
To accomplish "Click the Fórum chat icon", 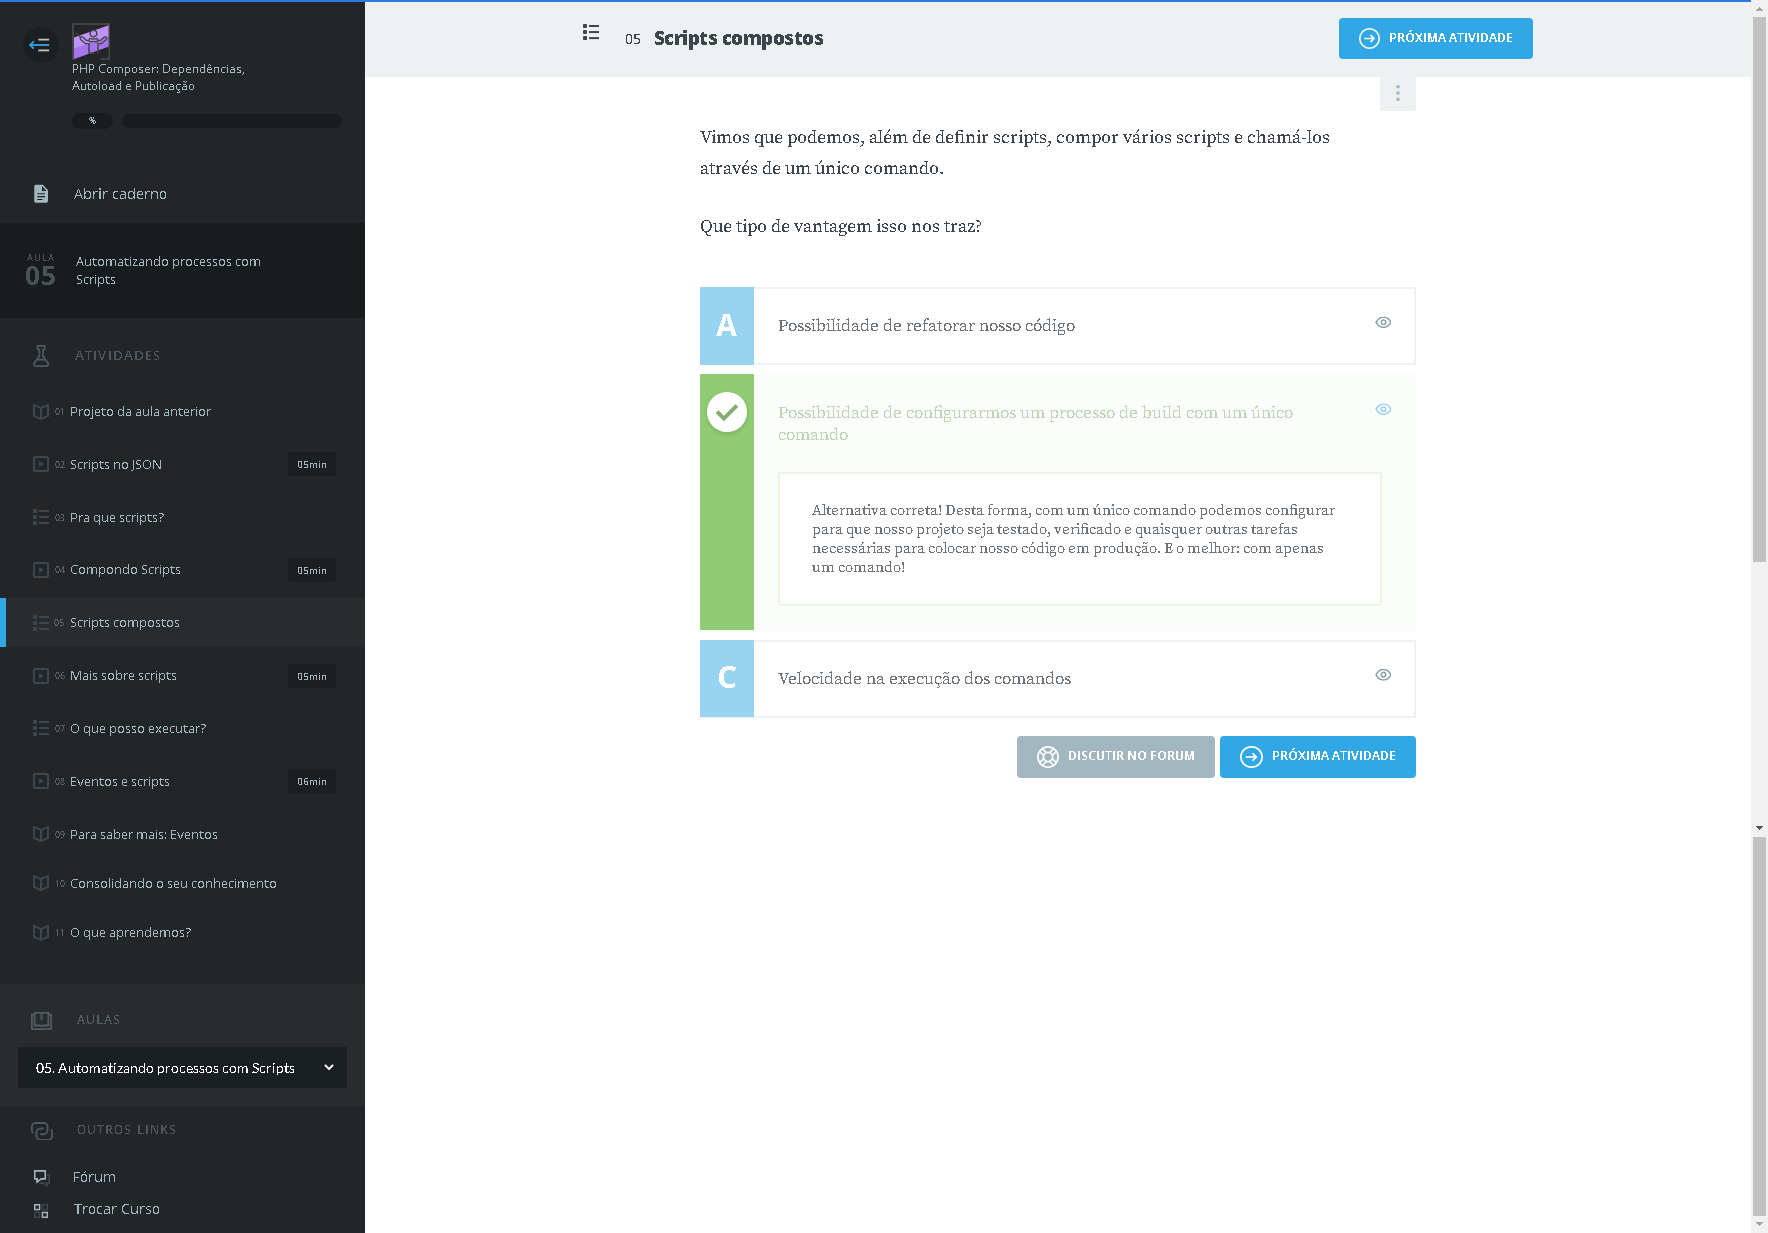I will 41,1177.
